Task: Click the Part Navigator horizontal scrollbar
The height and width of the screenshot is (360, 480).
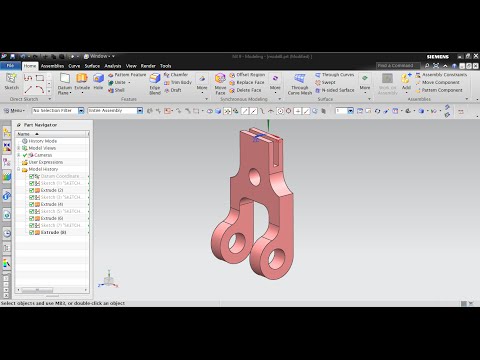Action: click(x=52, y=290)
